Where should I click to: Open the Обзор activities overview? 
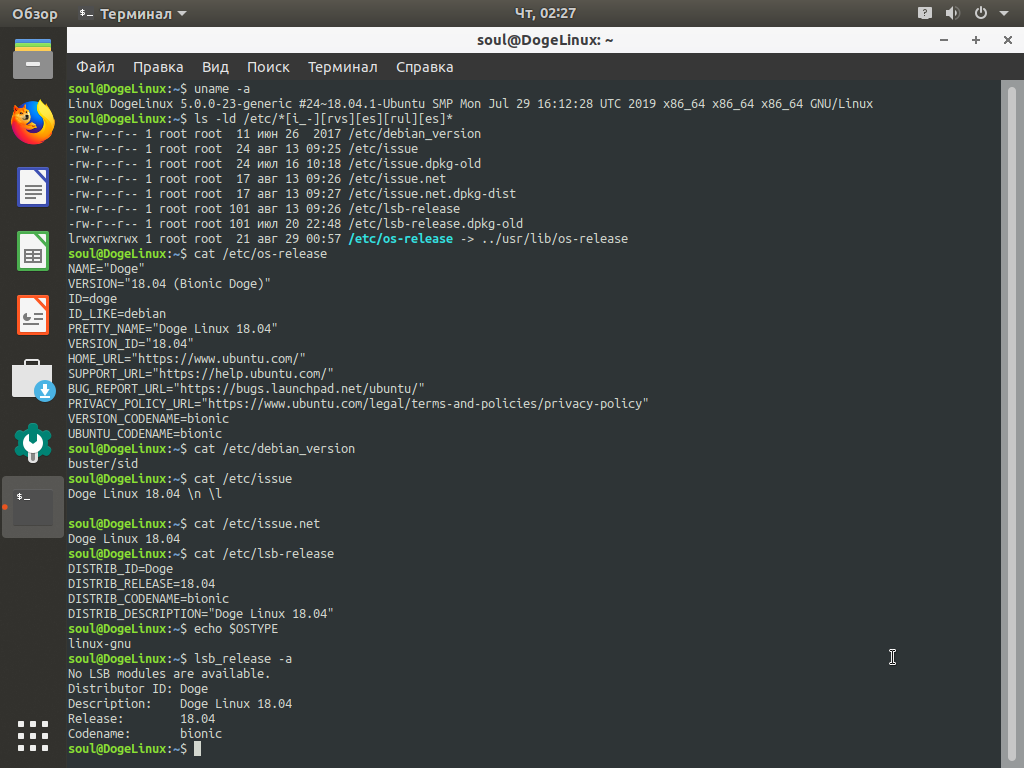pyautogui.click(x=35, y=14)
